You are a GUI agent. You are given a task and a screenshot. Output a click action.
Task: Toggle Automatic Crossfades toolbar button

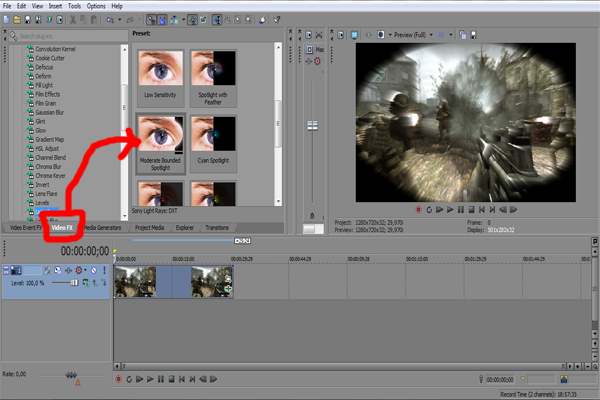point(162,20)
